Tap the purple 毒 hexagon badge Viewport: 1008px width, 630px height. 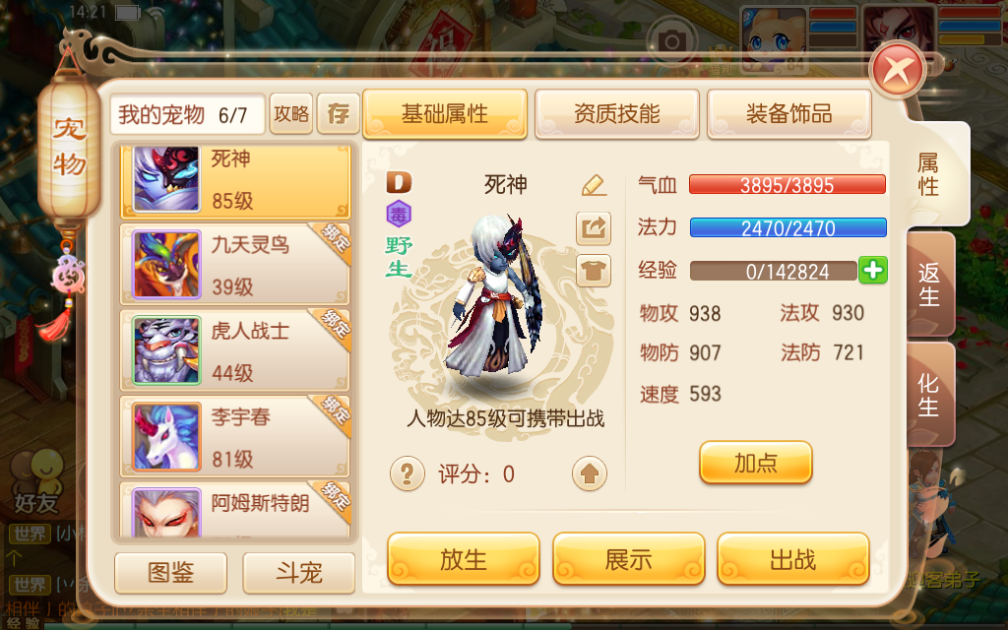399,214
